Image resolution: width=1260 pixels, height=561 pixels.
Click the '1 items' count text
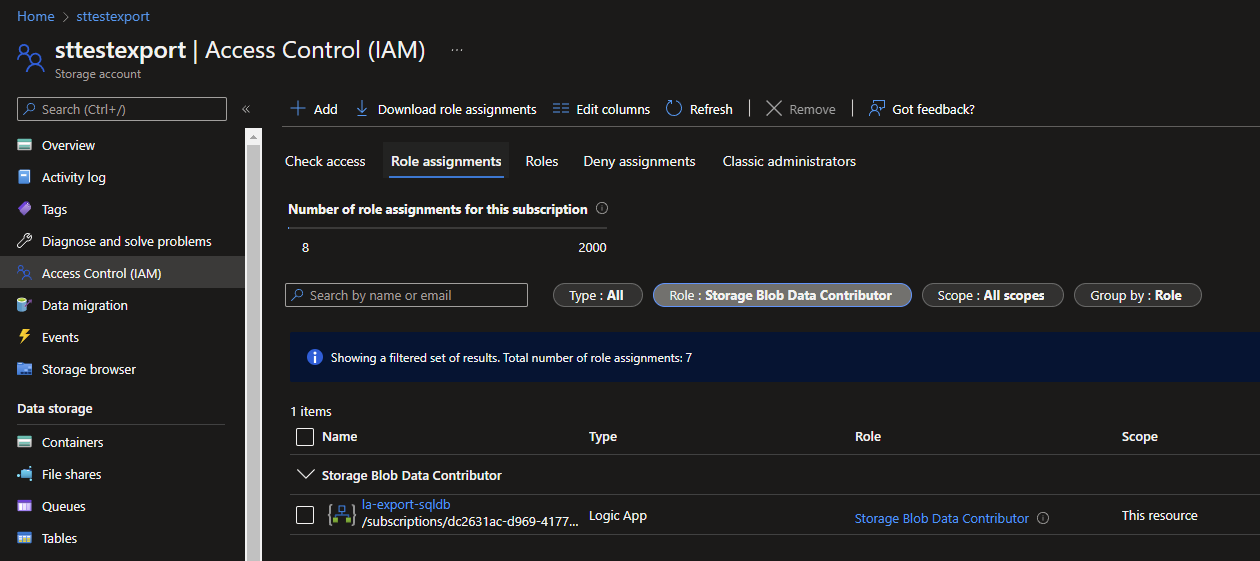click(x=311, y=411)
